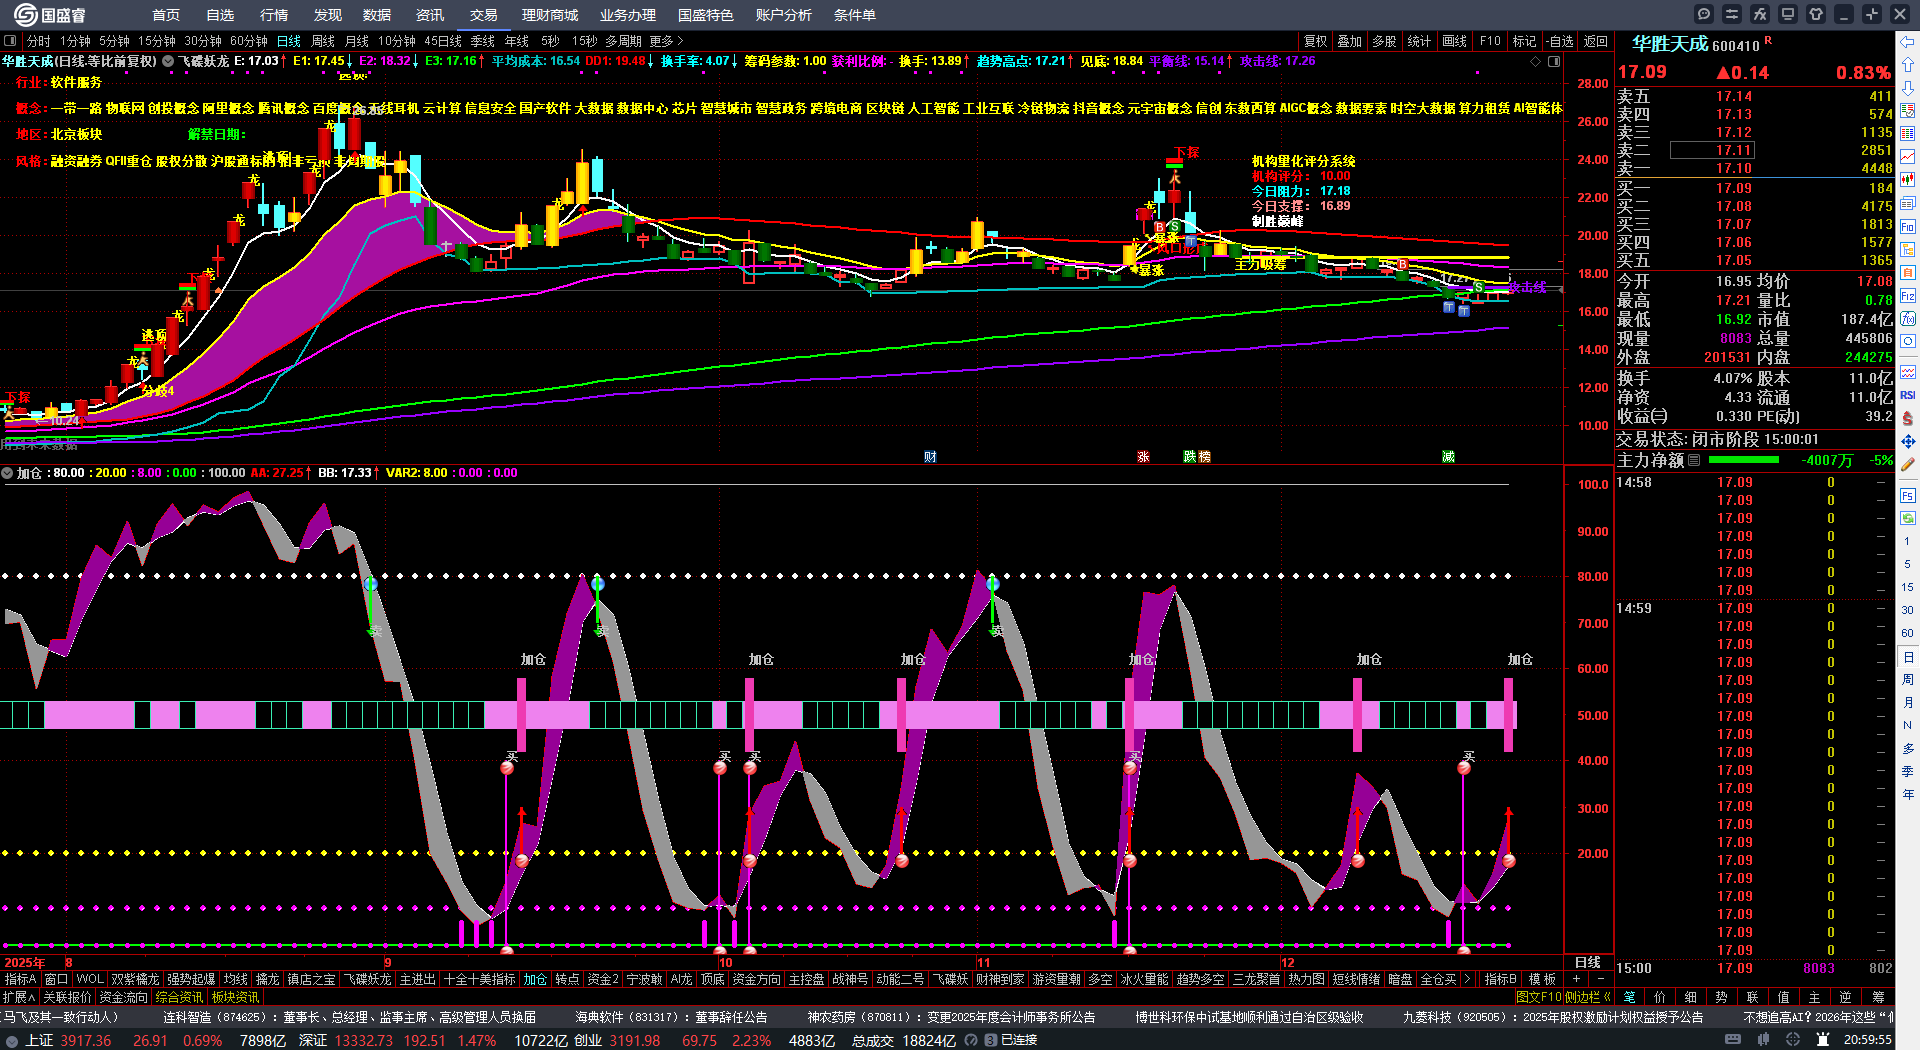The image size is (1920, 1050).
Task: Open the 行情 menu
Action: [274, 15]
